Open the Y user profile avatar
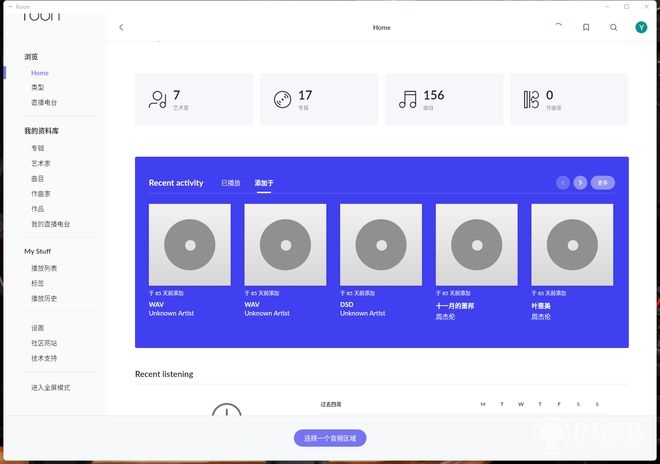 (641, 27)
